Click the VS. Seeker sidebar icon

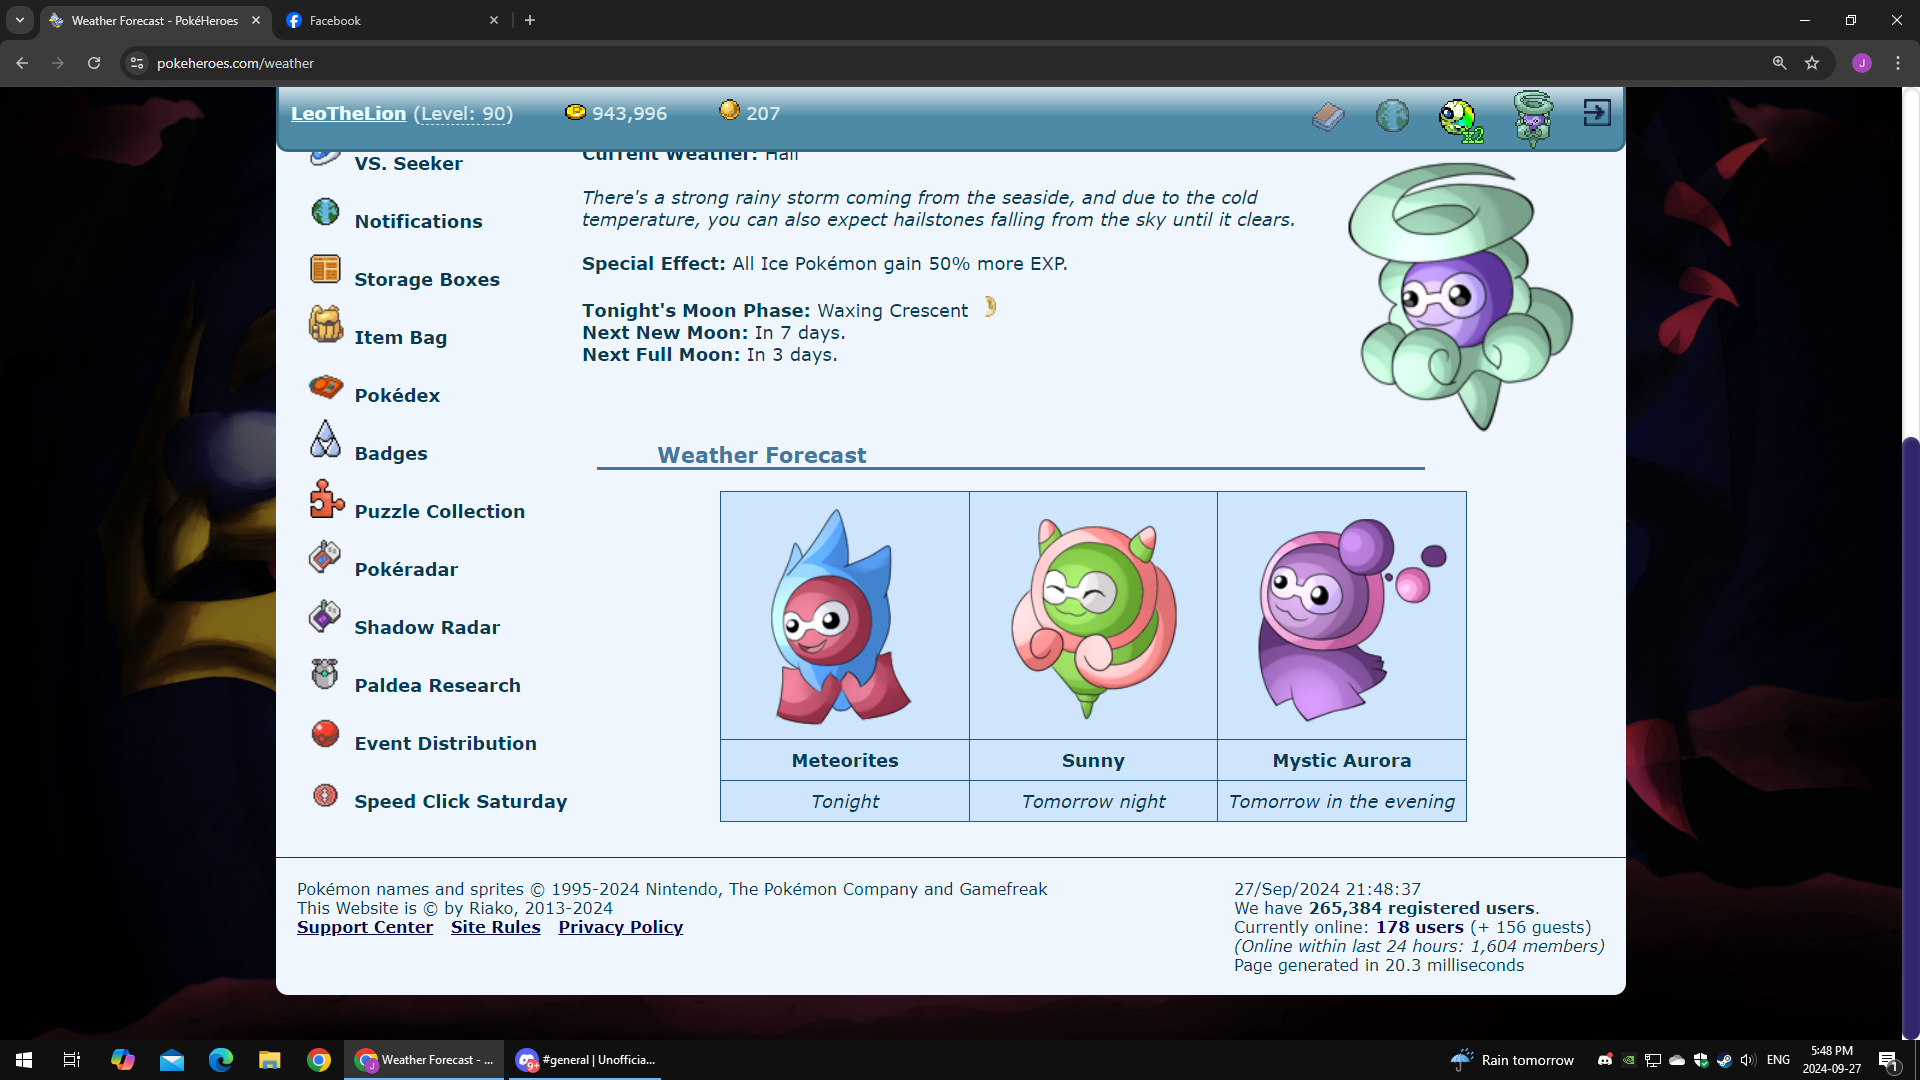coord(325,157)
